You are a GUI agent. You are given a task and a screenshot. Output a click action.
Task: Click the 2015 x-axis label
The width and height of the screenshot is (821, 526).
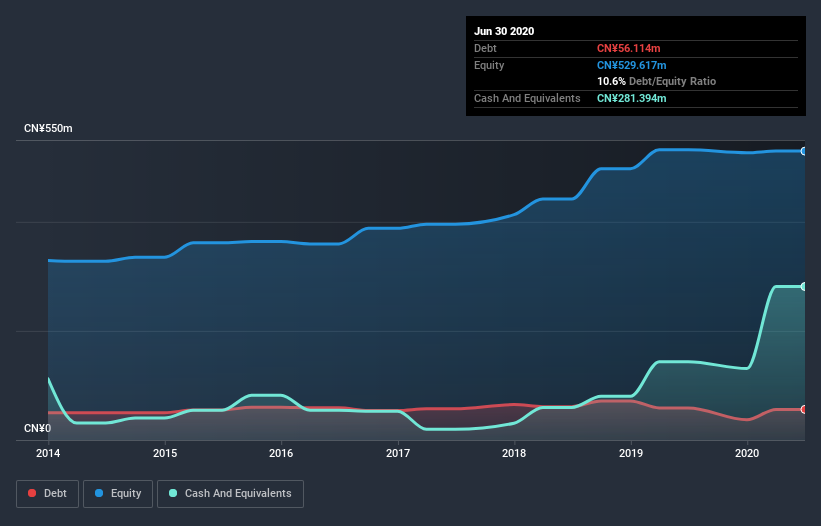(x=165, y=453)
